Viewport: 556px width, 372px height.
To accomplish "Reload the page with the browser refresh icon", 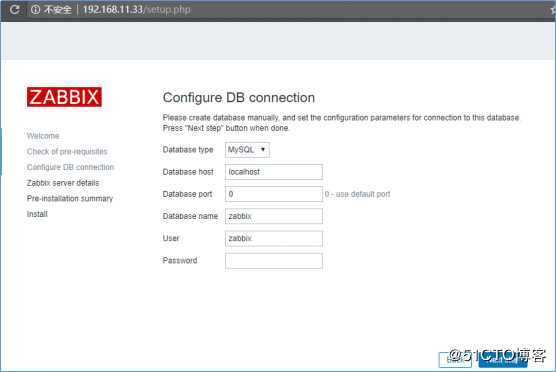I will click(15, 9).
